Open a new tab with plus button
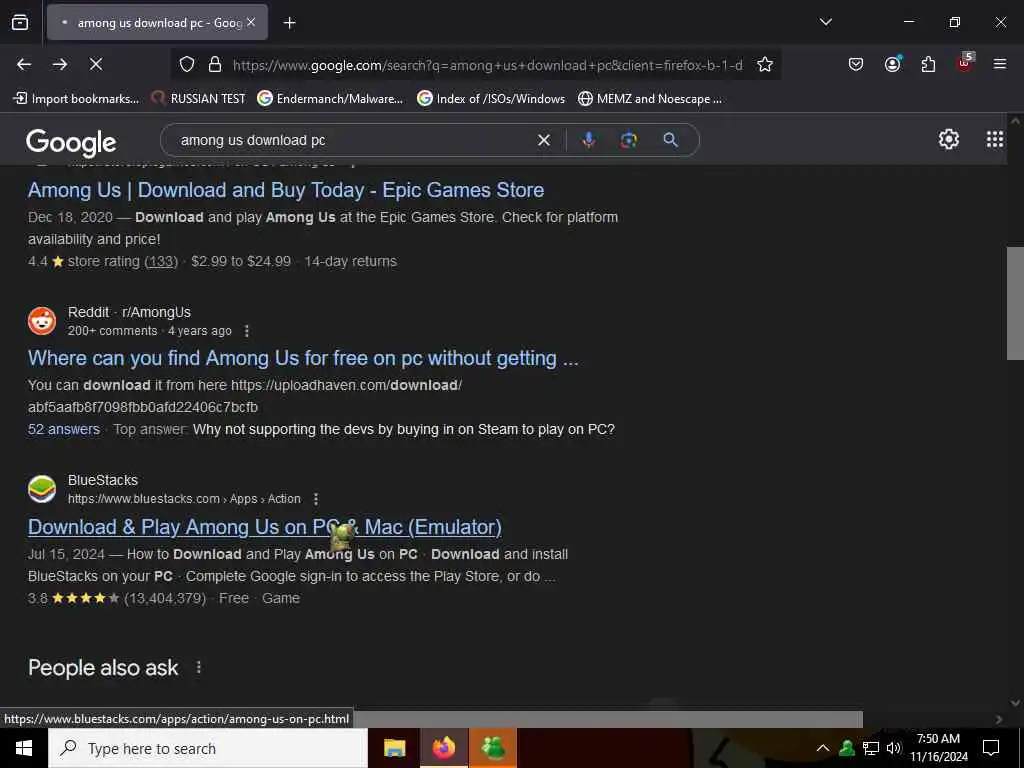Viewport: 1024px width, 768px height. (x=289, y=23)
